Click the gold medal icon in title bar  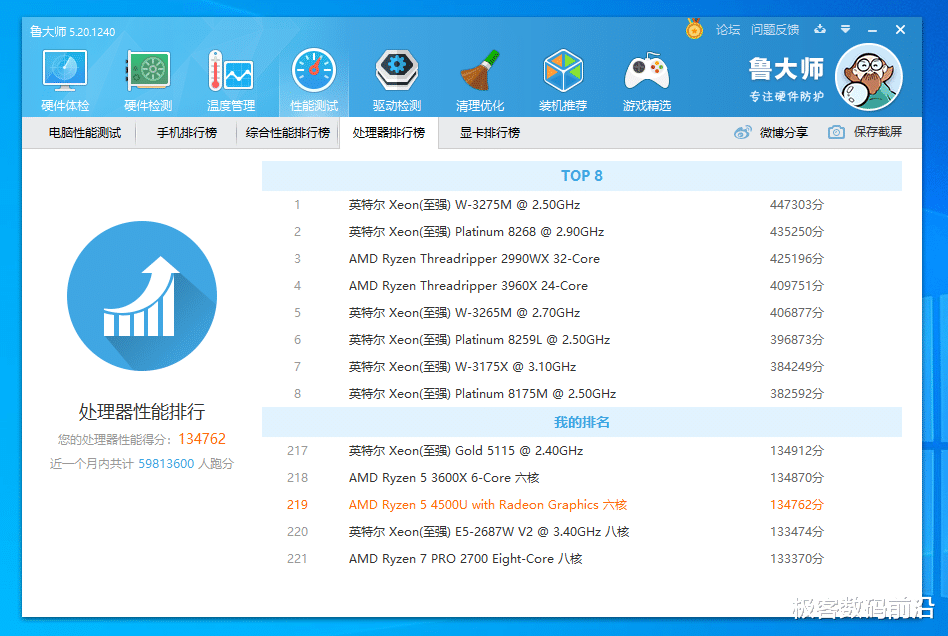[x=694, y=30]
